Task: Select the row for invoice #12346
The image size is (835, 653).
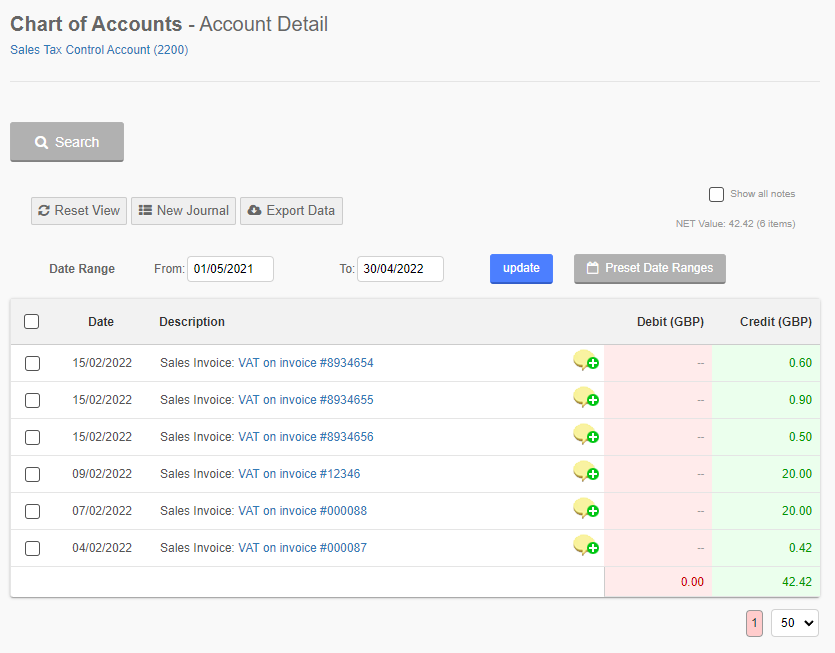Action: pos(32,474)
